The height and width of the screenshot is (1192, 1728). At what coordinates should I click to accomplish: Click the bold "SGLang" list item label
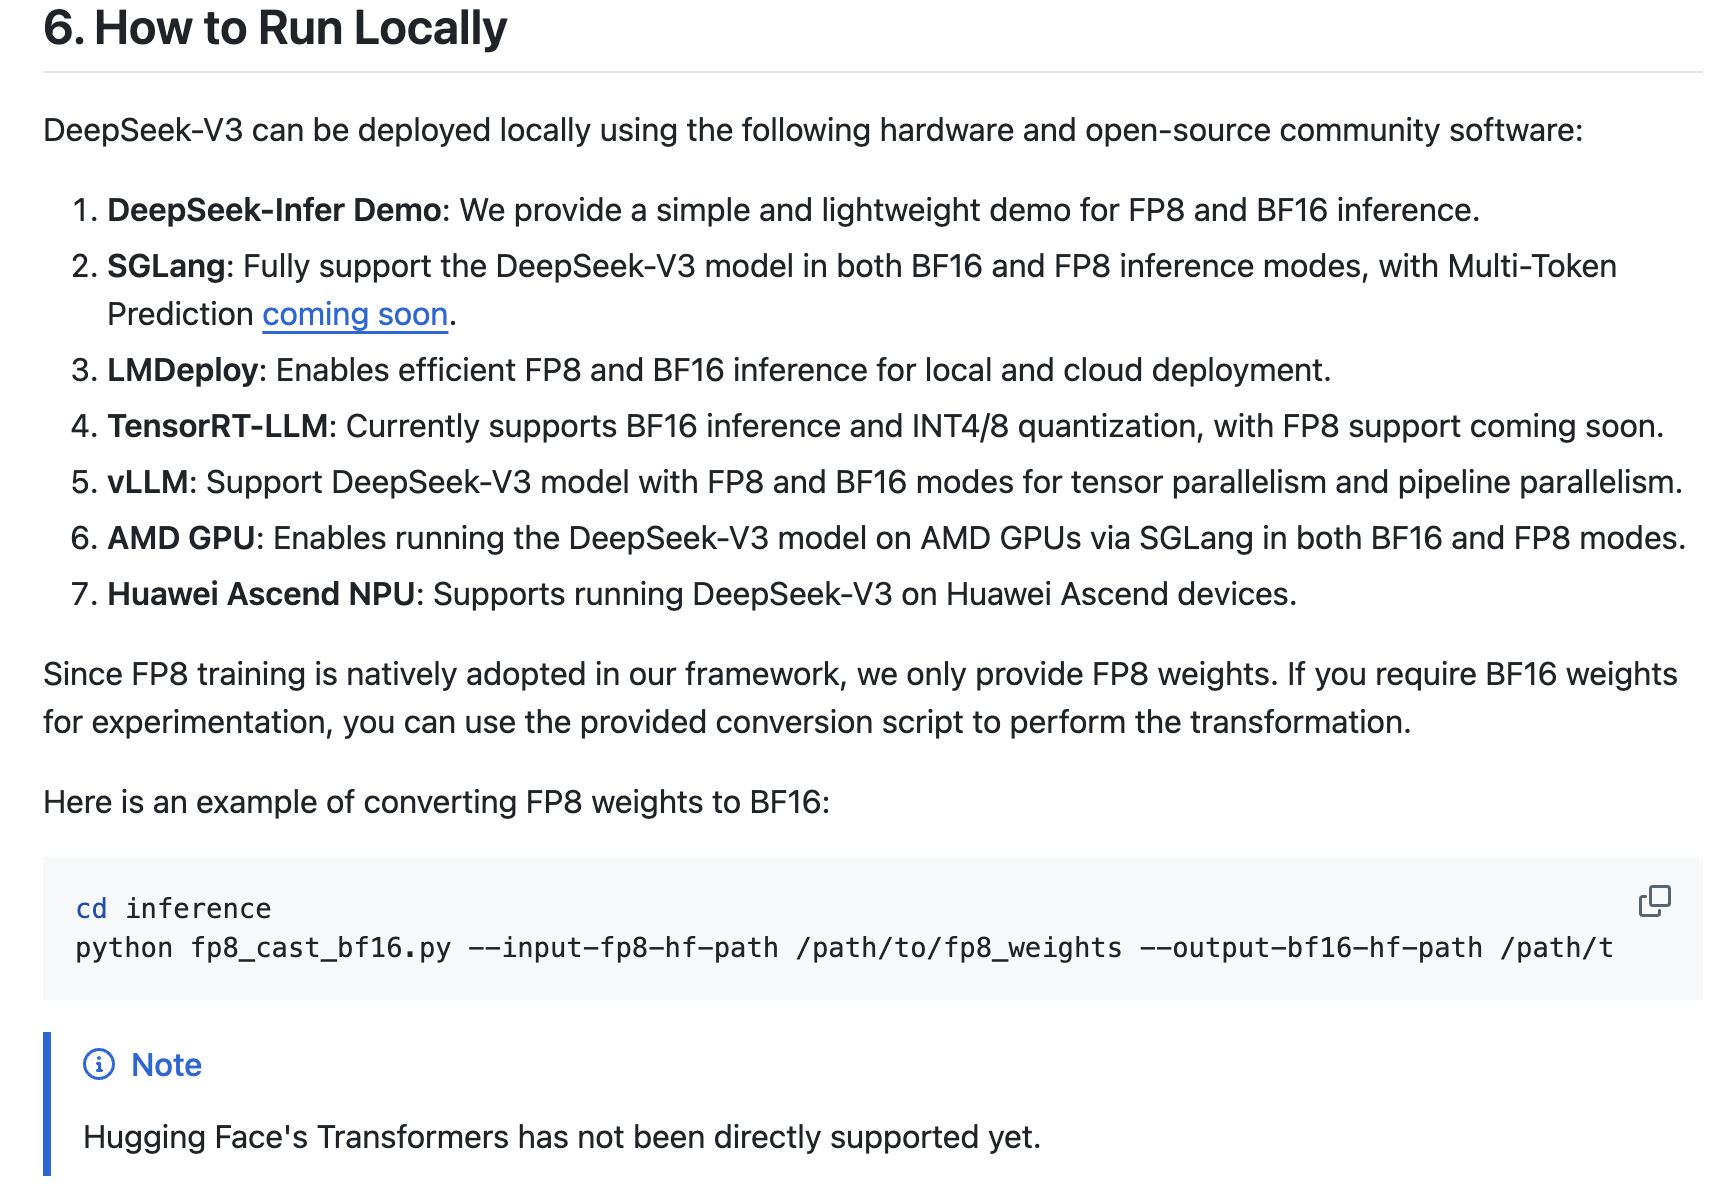(x=166, y=267)
